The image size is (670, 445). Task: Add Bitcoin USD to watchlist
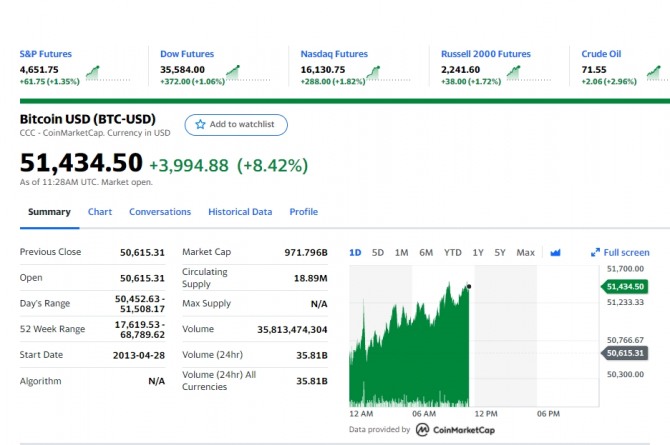(x=236, y=124)
